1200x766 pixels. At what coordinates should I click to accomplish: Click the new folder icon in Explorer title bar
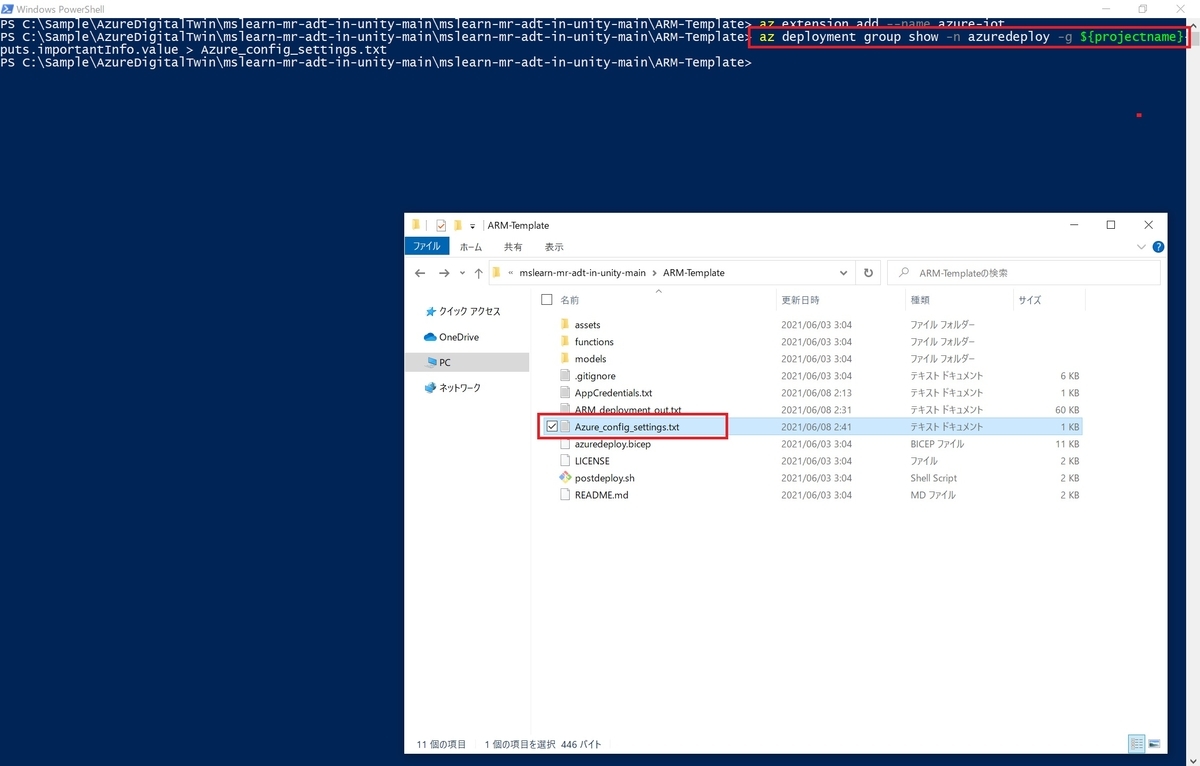pos(457,225)
